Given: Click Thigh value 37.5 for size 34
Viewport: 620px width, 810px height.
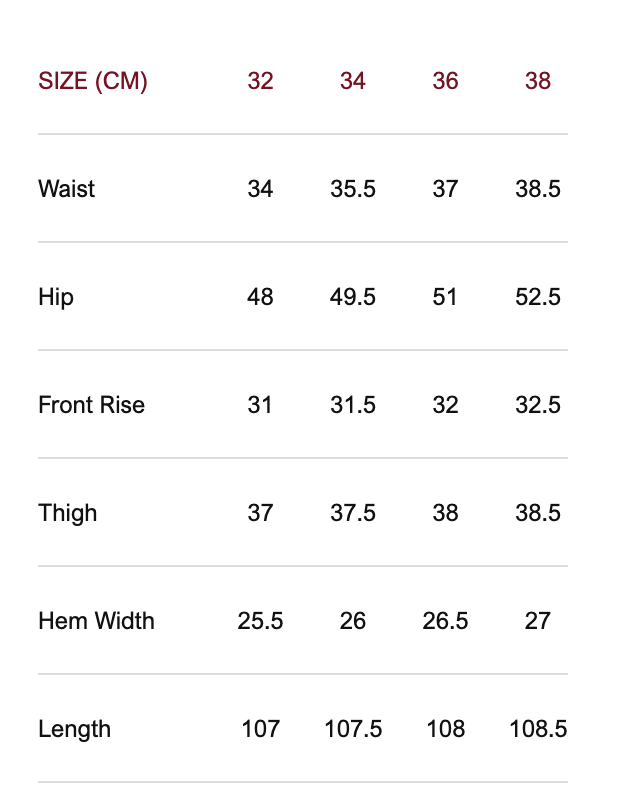Looking at the screenshot, I should click(x=353, y=513).
